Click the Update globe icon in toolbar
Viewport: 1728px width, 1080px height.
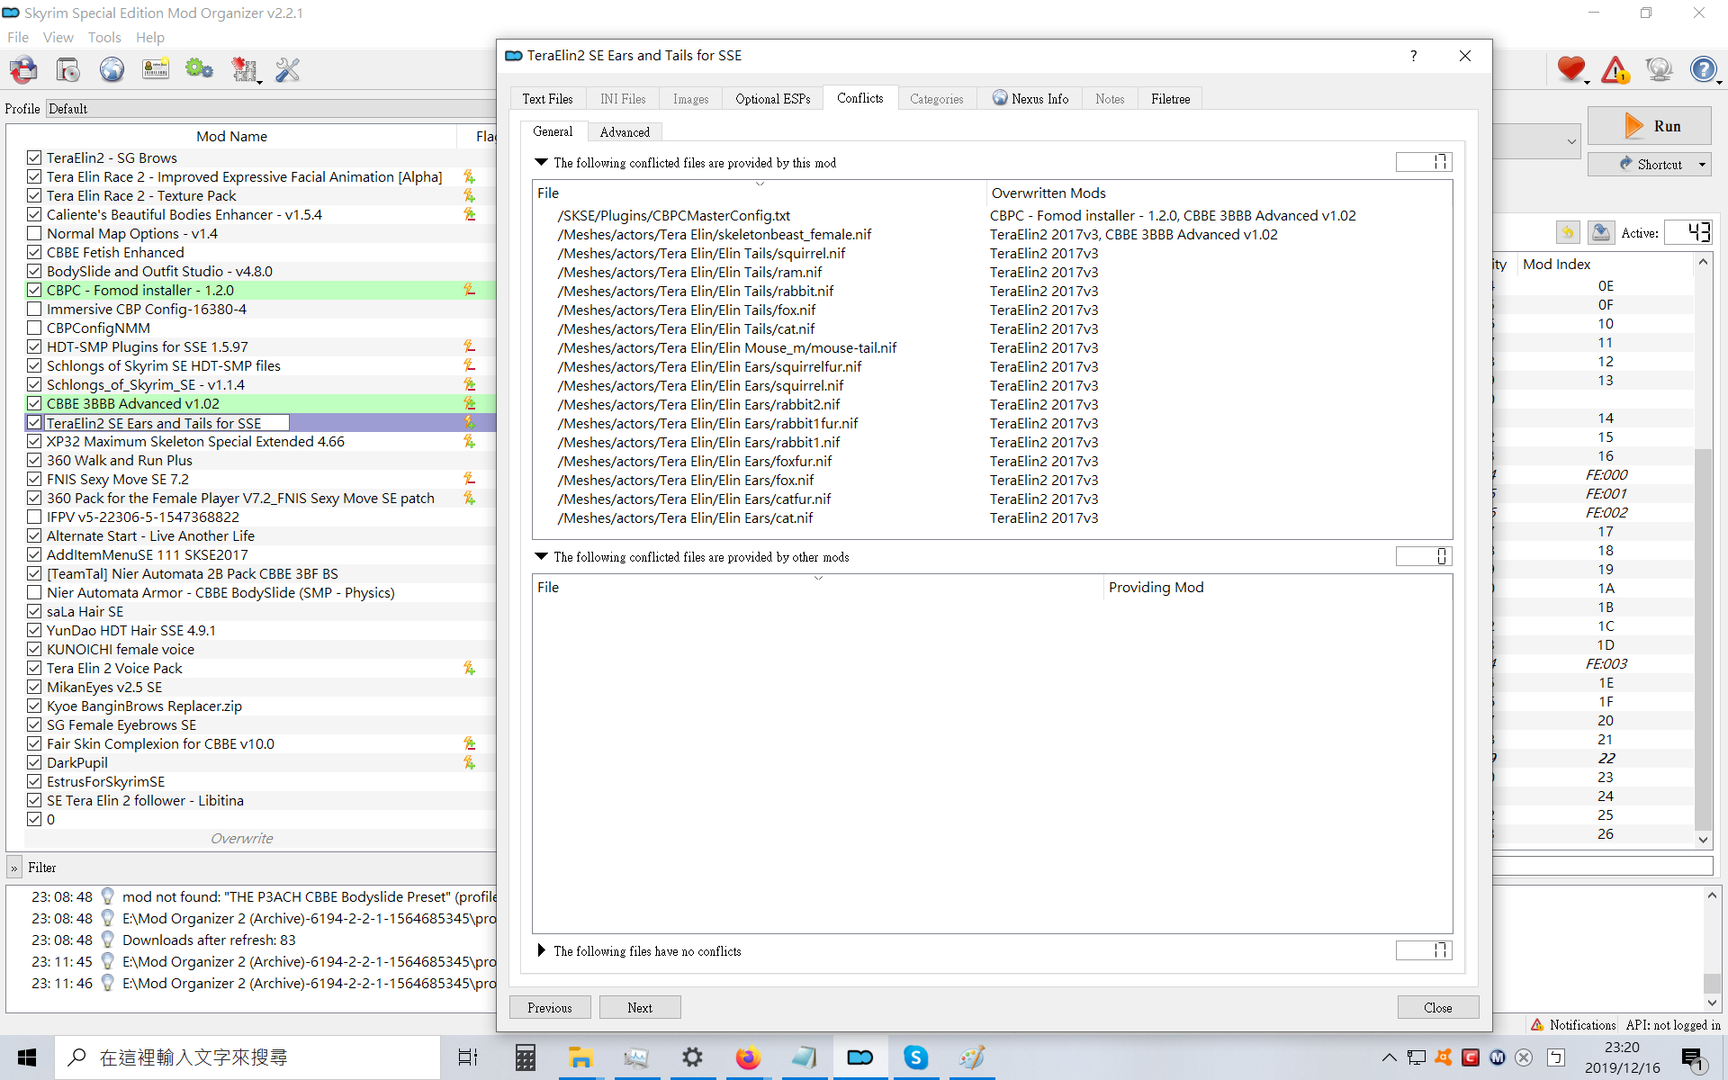1659,69
